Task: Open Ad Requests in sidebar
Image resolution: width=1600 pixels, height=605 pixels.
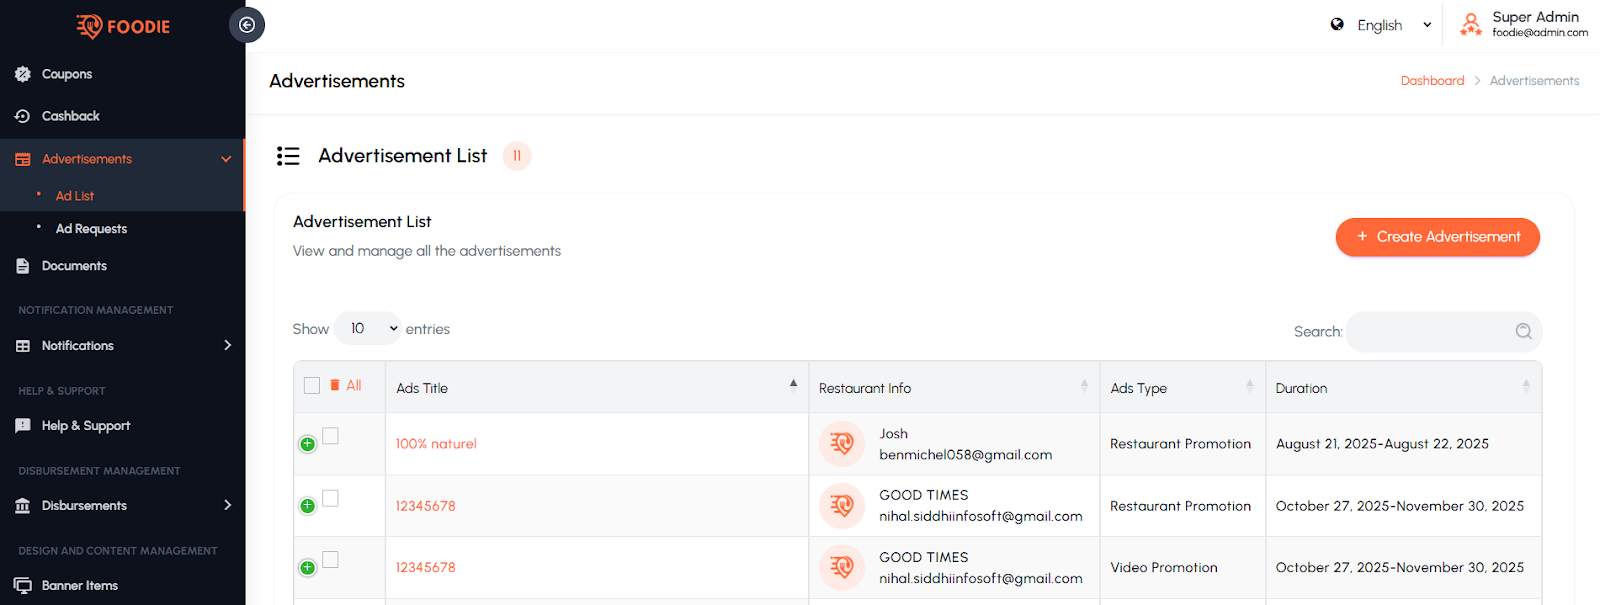Action: click(91, 229)
